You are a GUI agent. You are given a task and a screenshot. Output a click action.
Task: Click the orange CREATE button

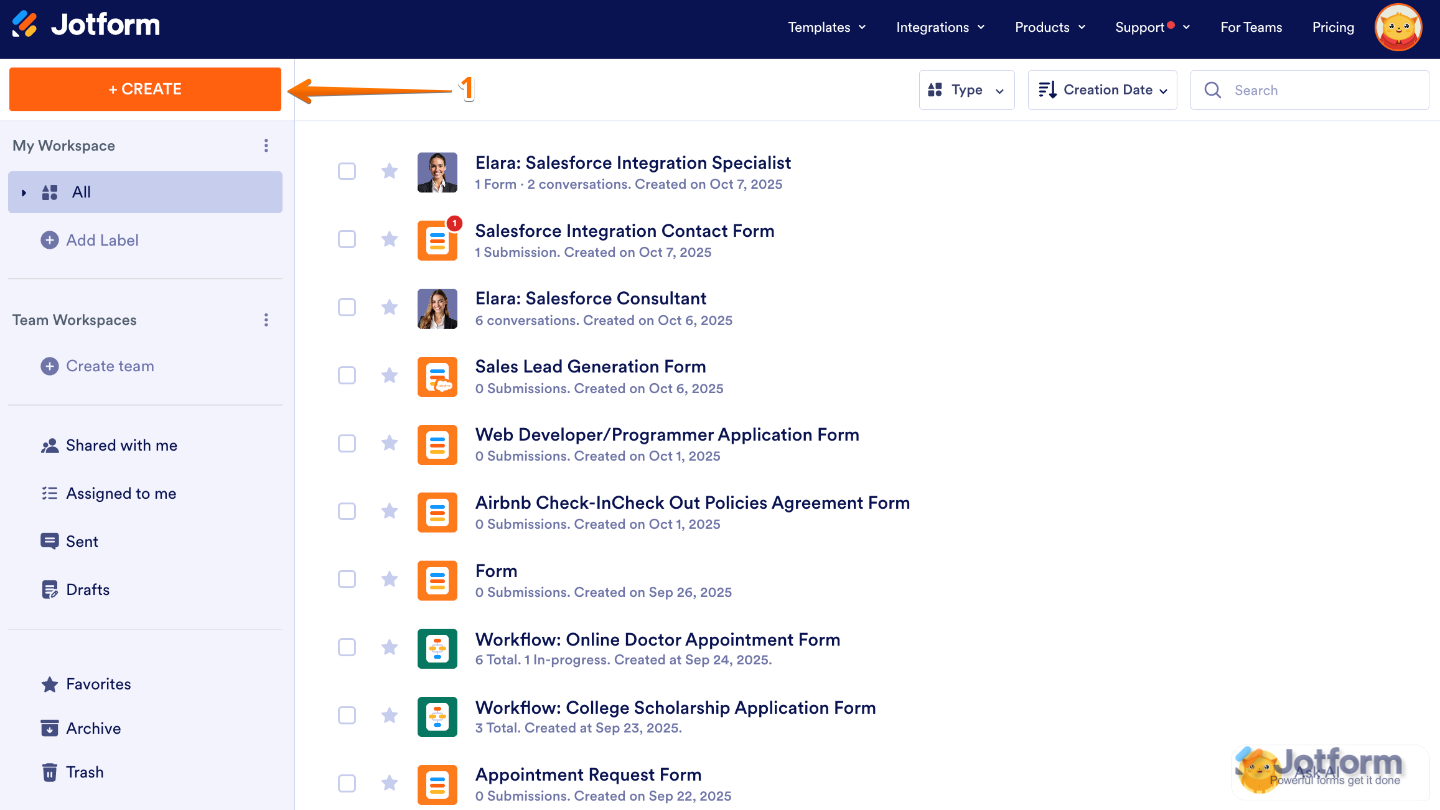coord(145,89)
